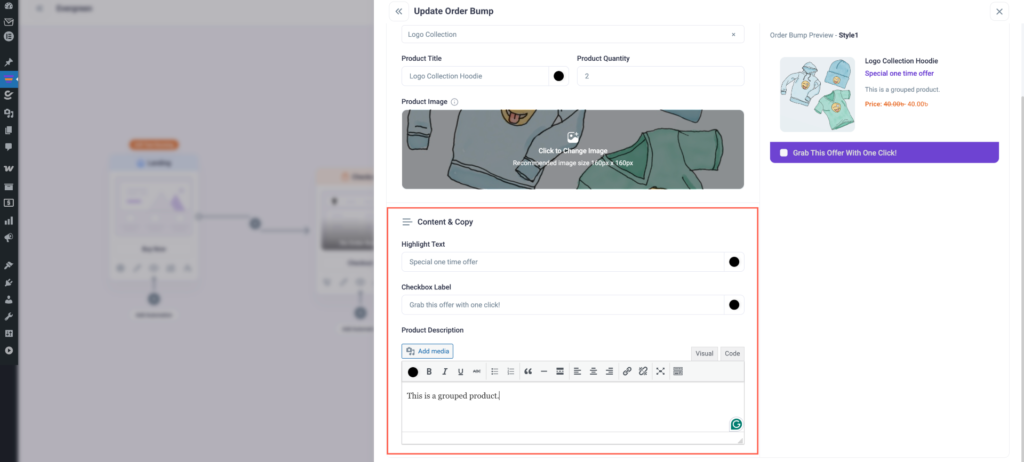
Task: Click the Bold formatting icon
Action: click(x=429, y=371)
